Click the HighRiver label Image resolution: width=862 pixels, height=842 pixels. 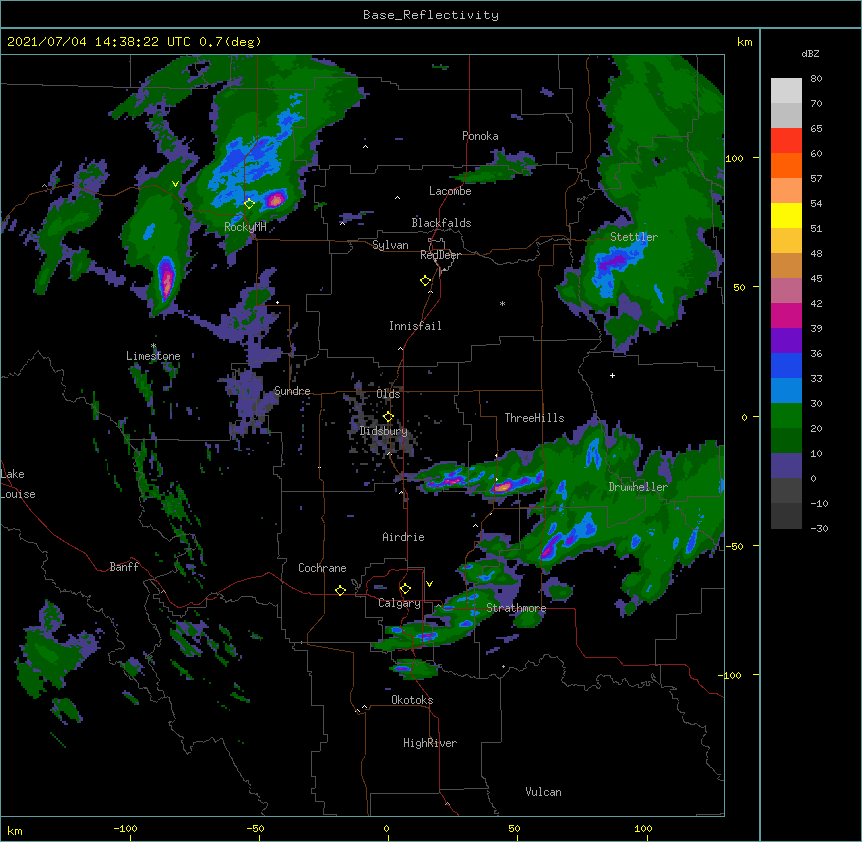(x=430, y=744)
